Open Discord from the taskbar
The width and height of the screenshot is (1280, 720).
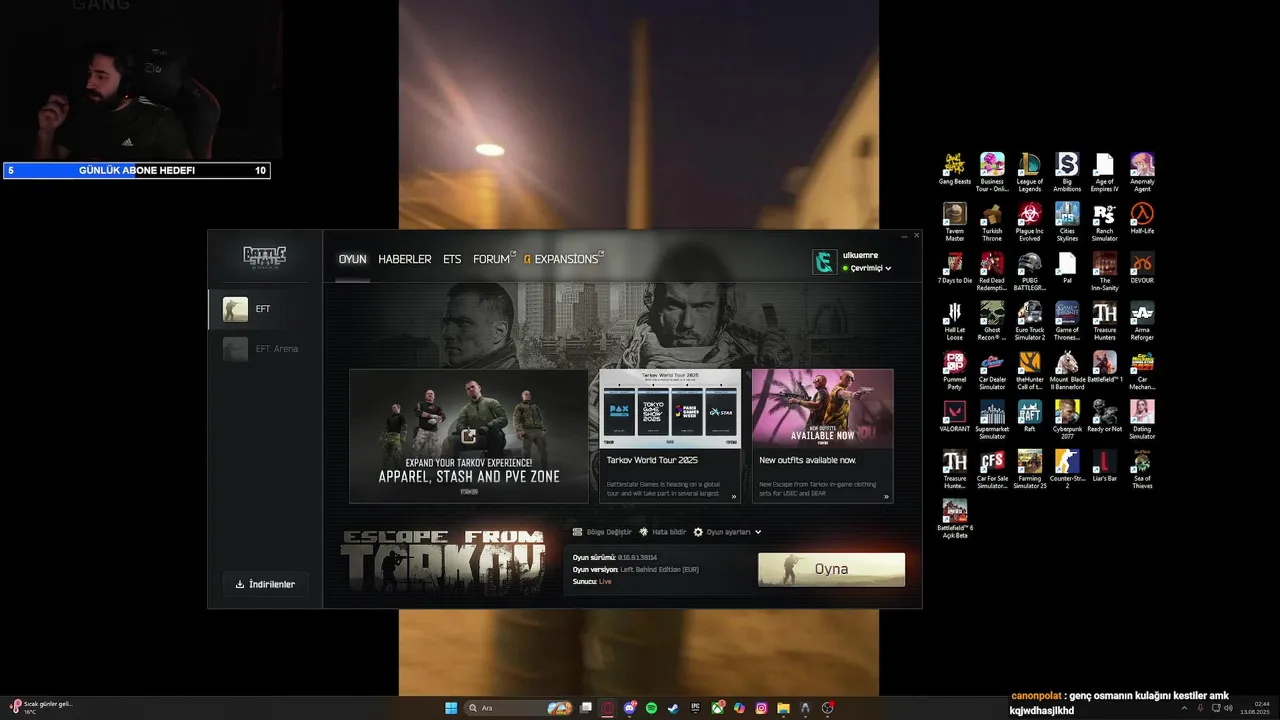point(630,708)
